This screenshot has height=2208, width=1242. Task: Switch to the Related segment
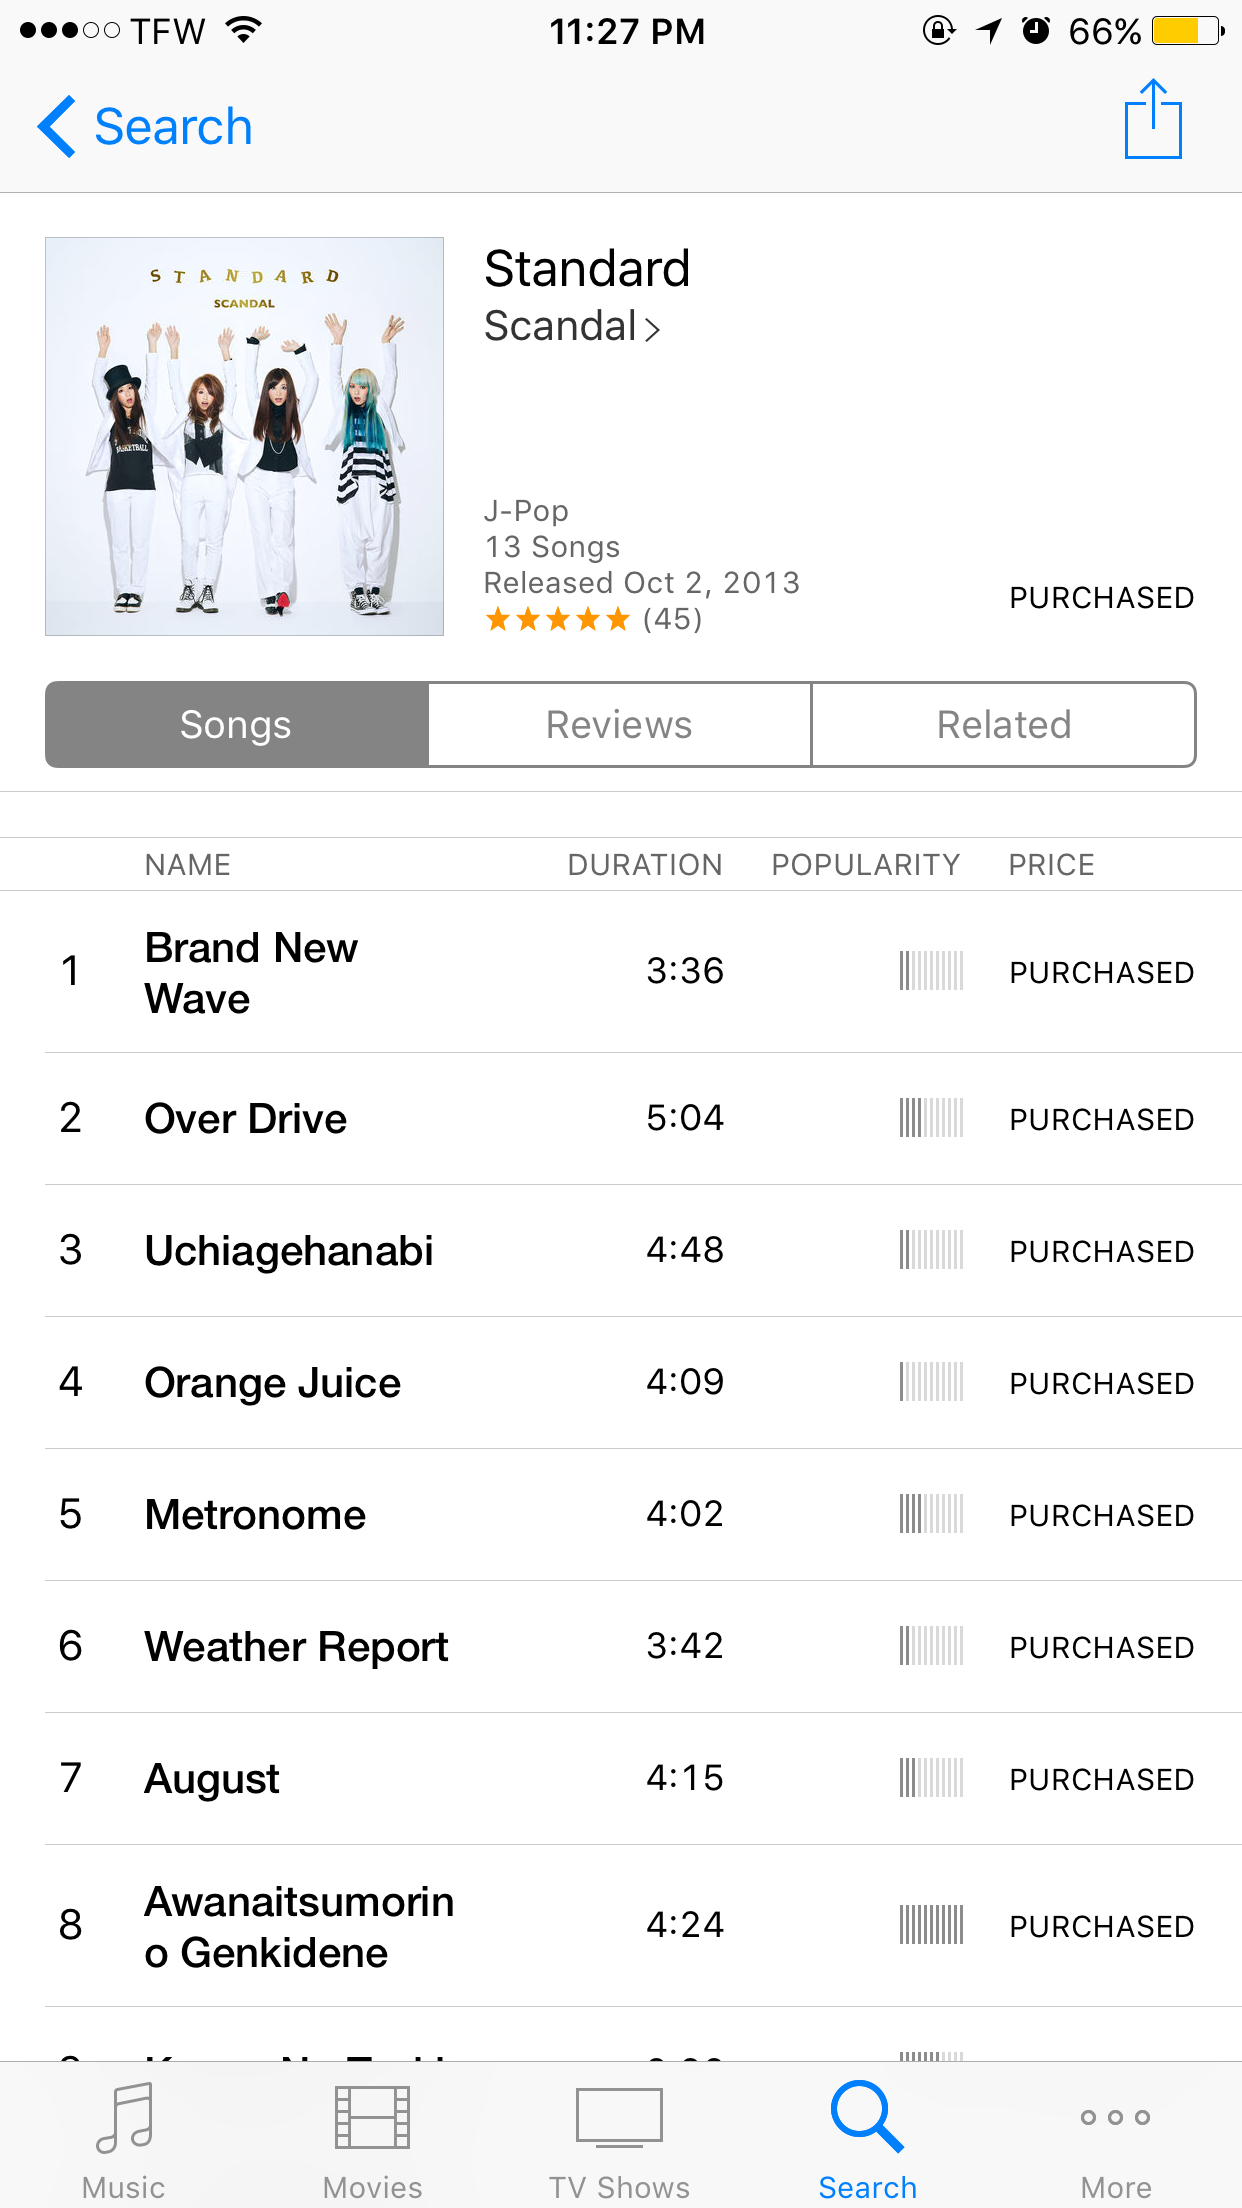click(x=1004, y=725)
